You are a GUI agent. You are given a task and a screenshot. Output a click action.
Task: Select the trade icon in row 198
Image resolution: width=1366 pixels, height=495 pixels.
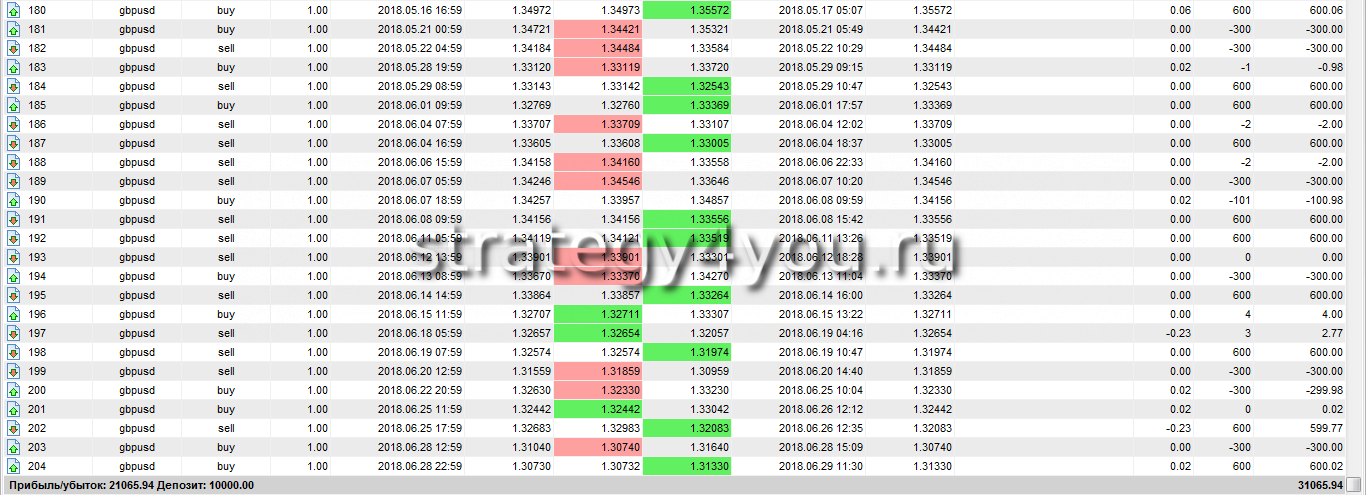(x=13, y=352)
